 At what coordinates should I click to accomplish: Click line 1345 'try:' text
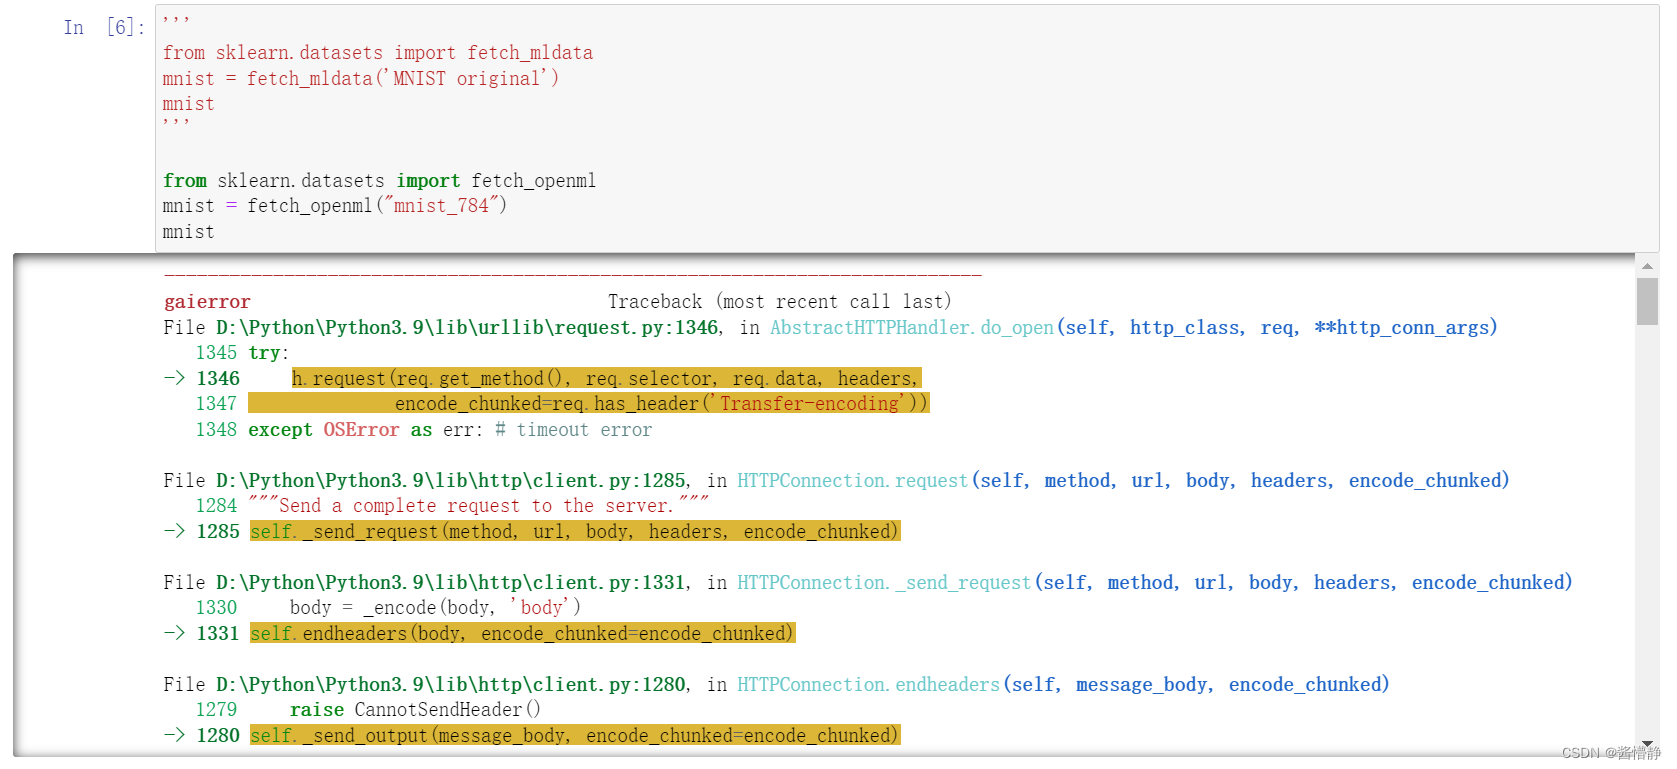click(268, 353)
